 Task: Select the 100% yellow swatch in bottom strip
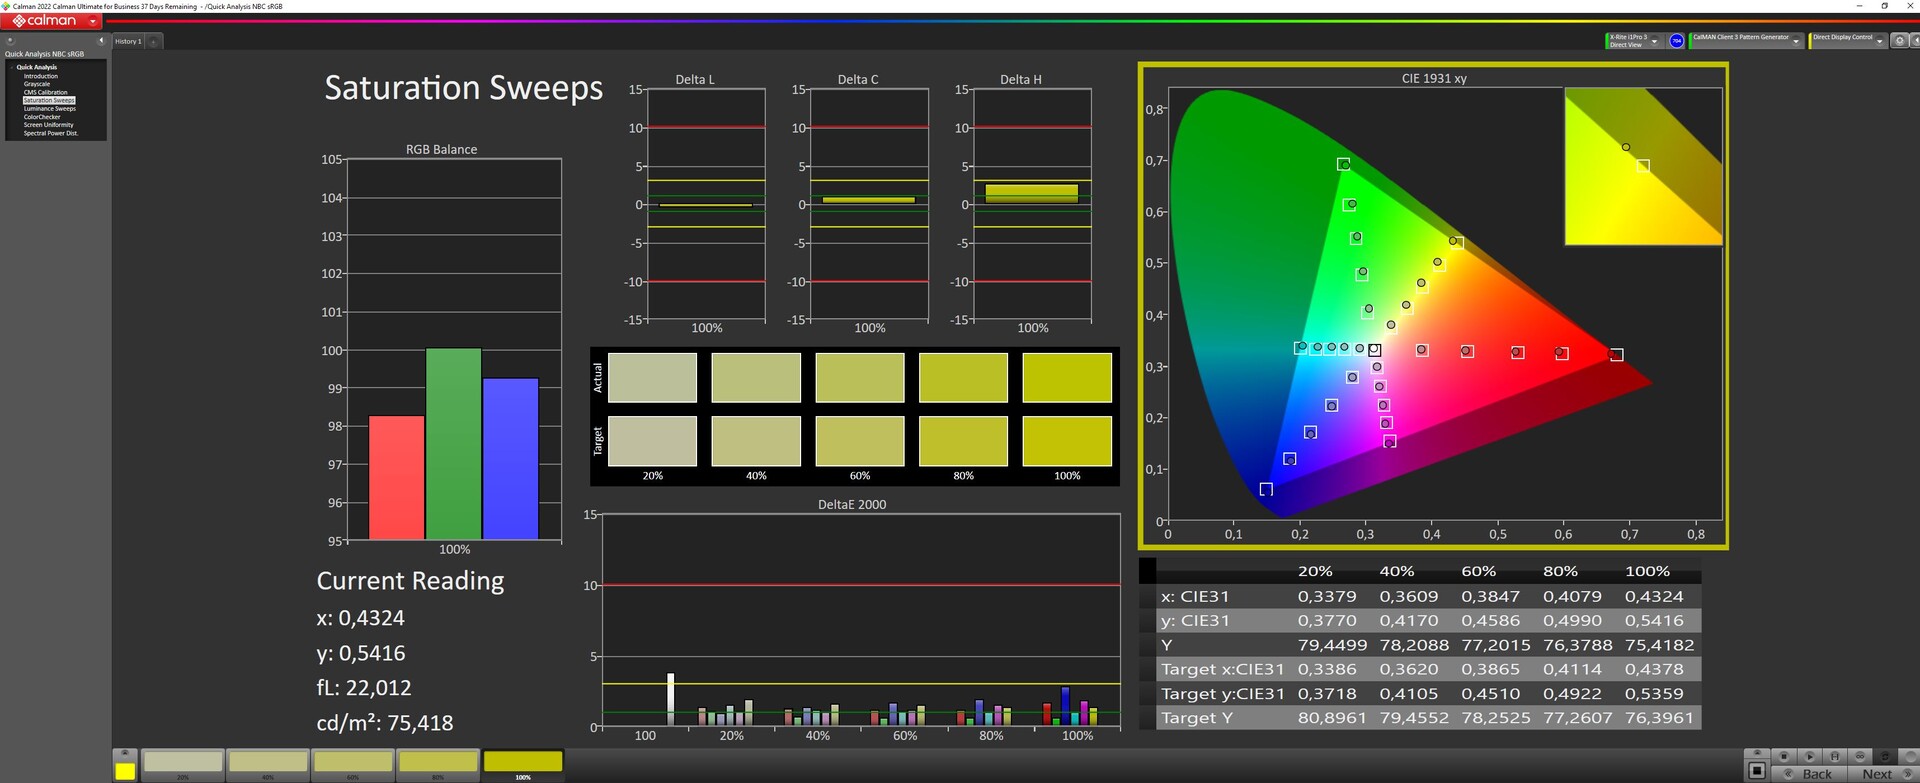(x=523, y=763)
